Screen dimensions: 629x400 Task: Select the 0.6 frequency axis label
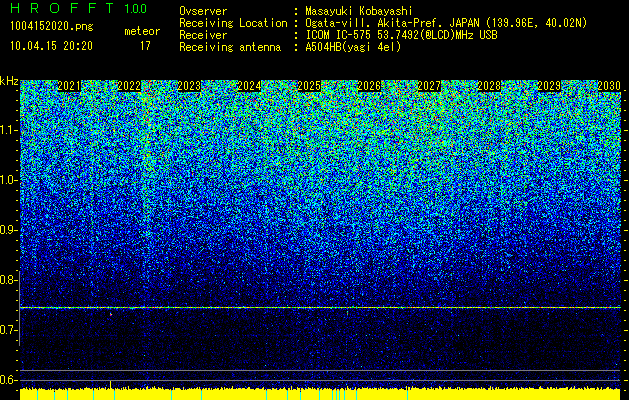pos(7,380)
